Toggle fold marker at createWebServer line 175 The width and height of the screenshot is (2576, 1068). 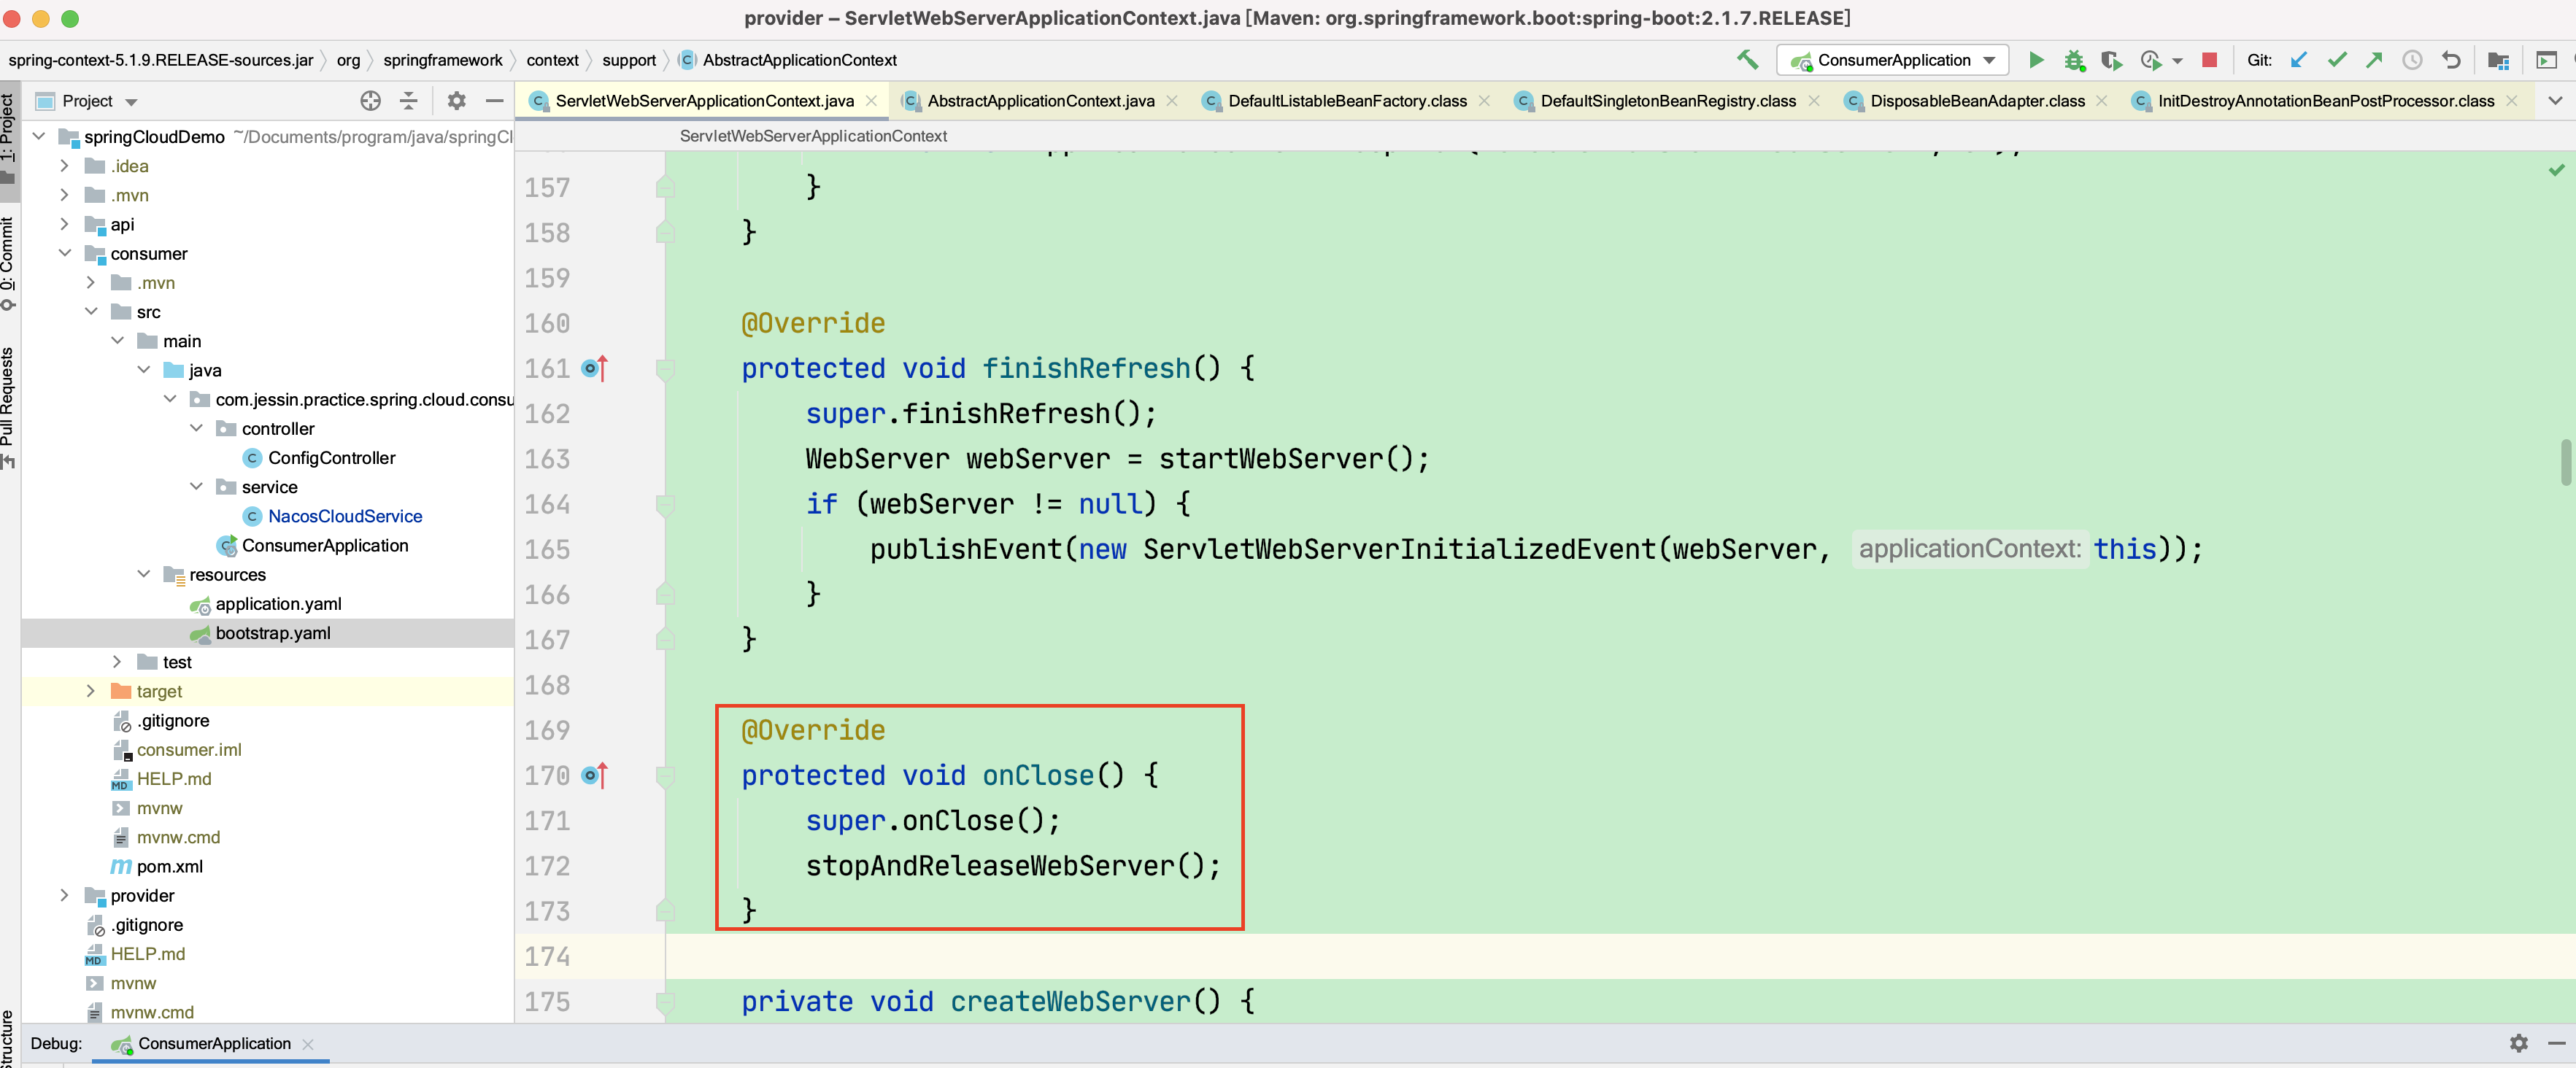[665, 1001]
